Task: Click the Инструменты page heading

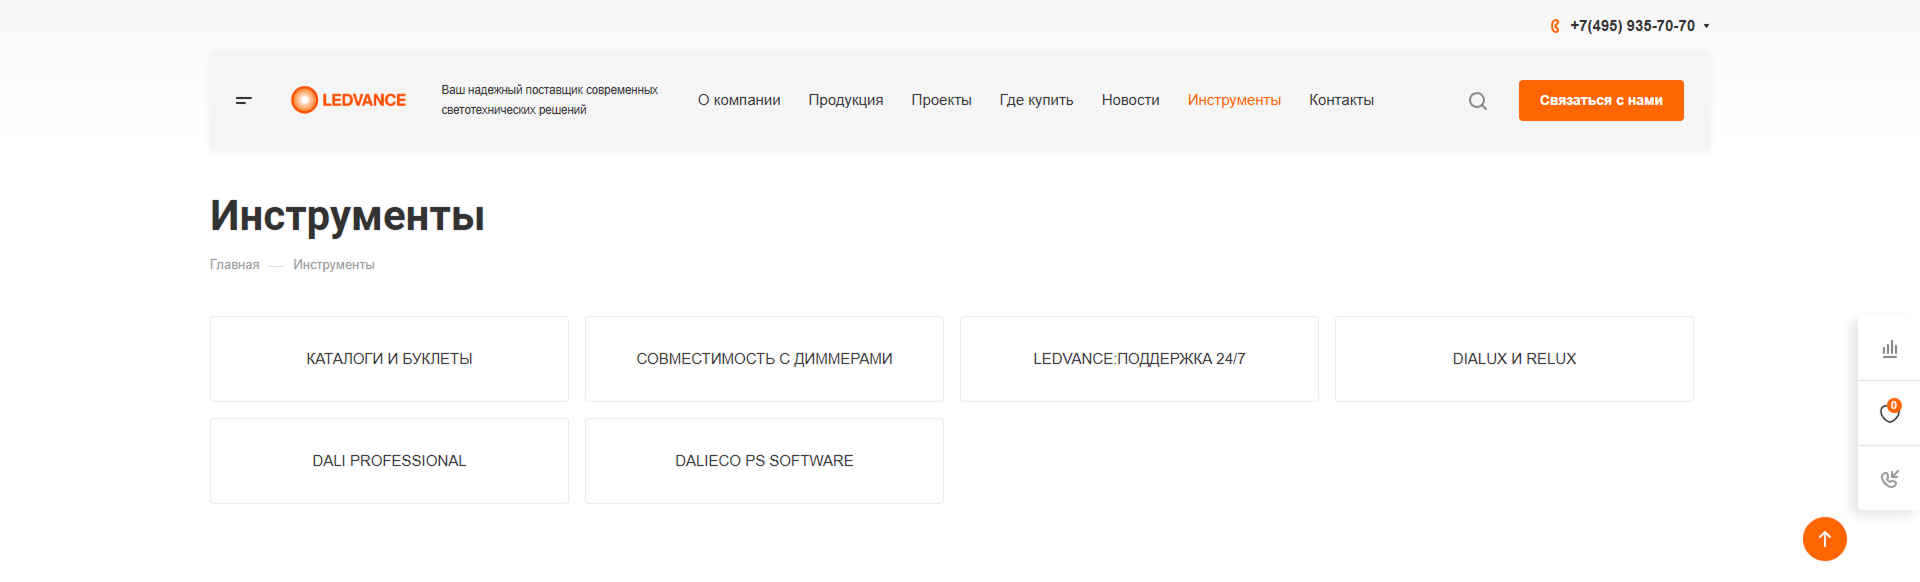Action: pos(347,216)
